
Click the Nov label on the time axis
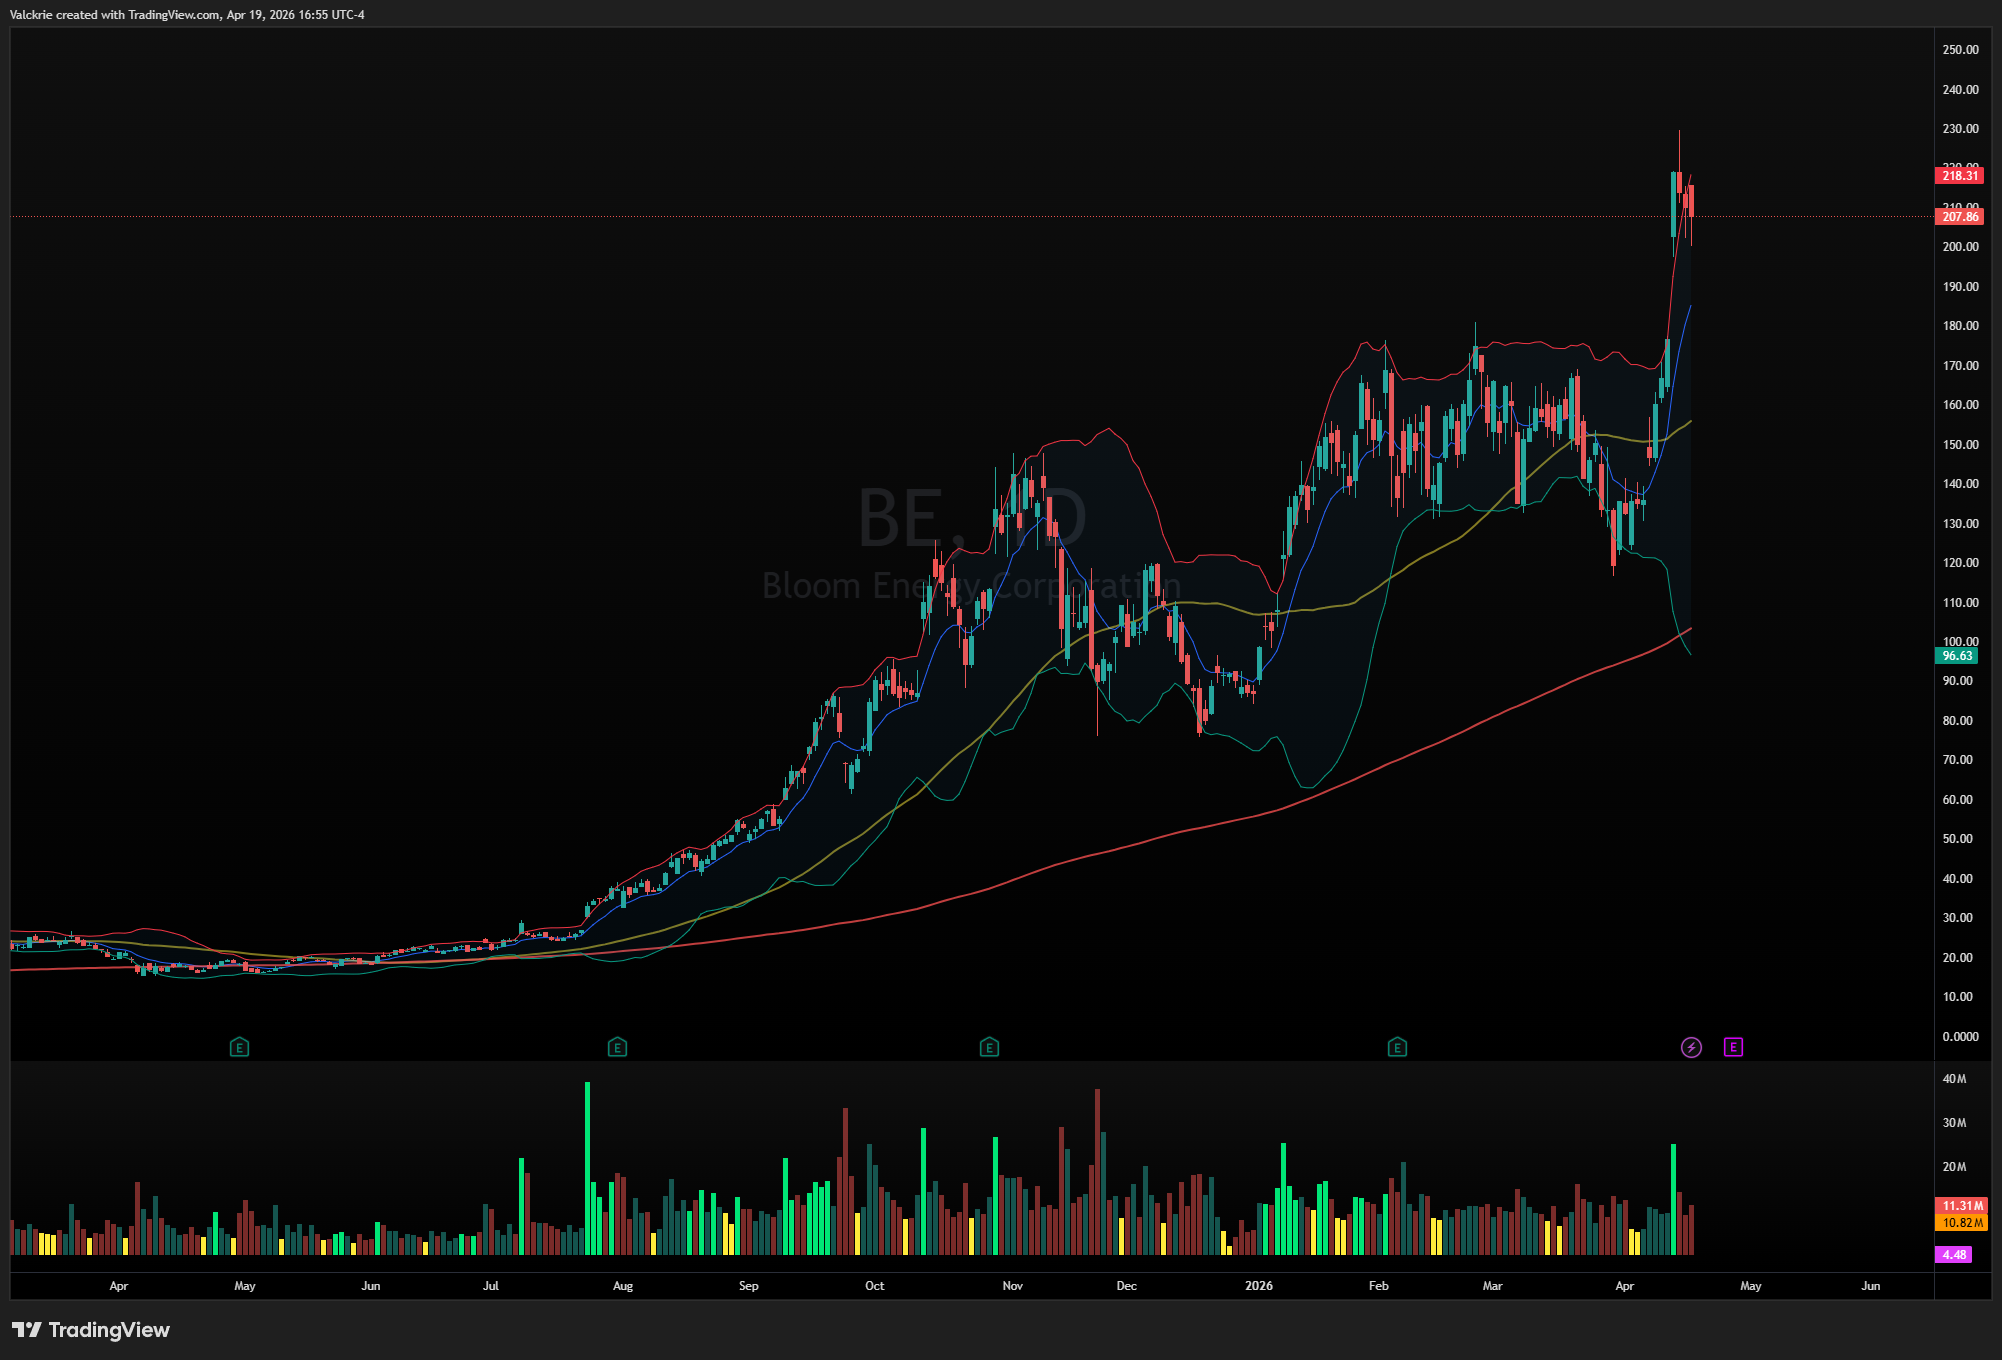pos(1012,1286)
